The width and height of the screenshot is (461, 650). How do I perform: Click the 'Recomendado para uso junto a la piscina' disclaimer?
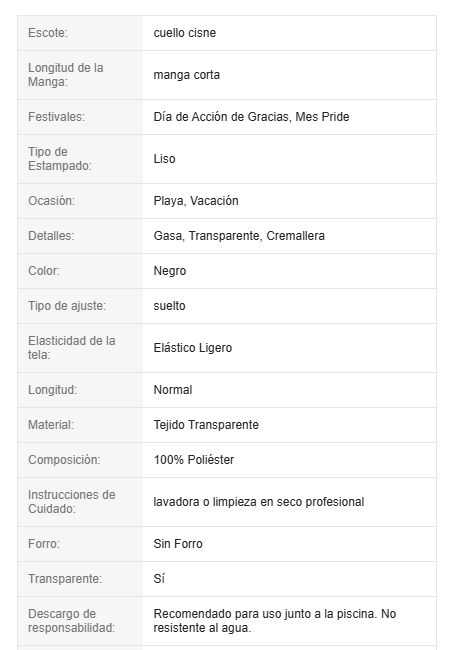coord(274,621)
